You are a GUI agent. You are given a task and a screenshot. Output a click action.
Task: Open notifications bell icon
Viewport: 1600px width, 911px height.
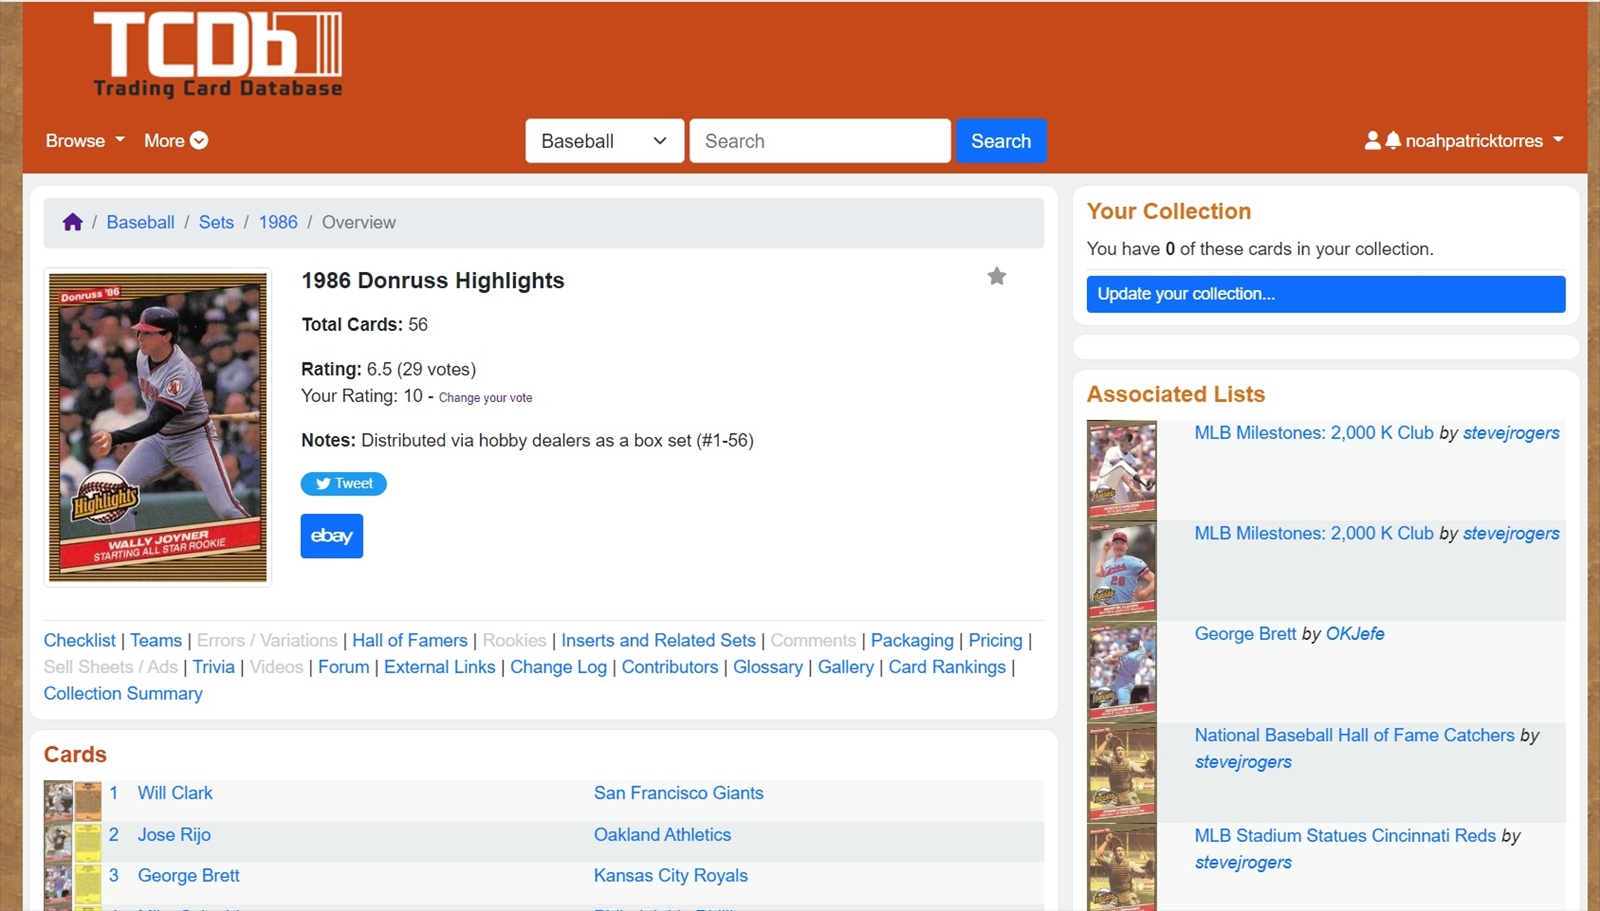[x=1393, y=141]
